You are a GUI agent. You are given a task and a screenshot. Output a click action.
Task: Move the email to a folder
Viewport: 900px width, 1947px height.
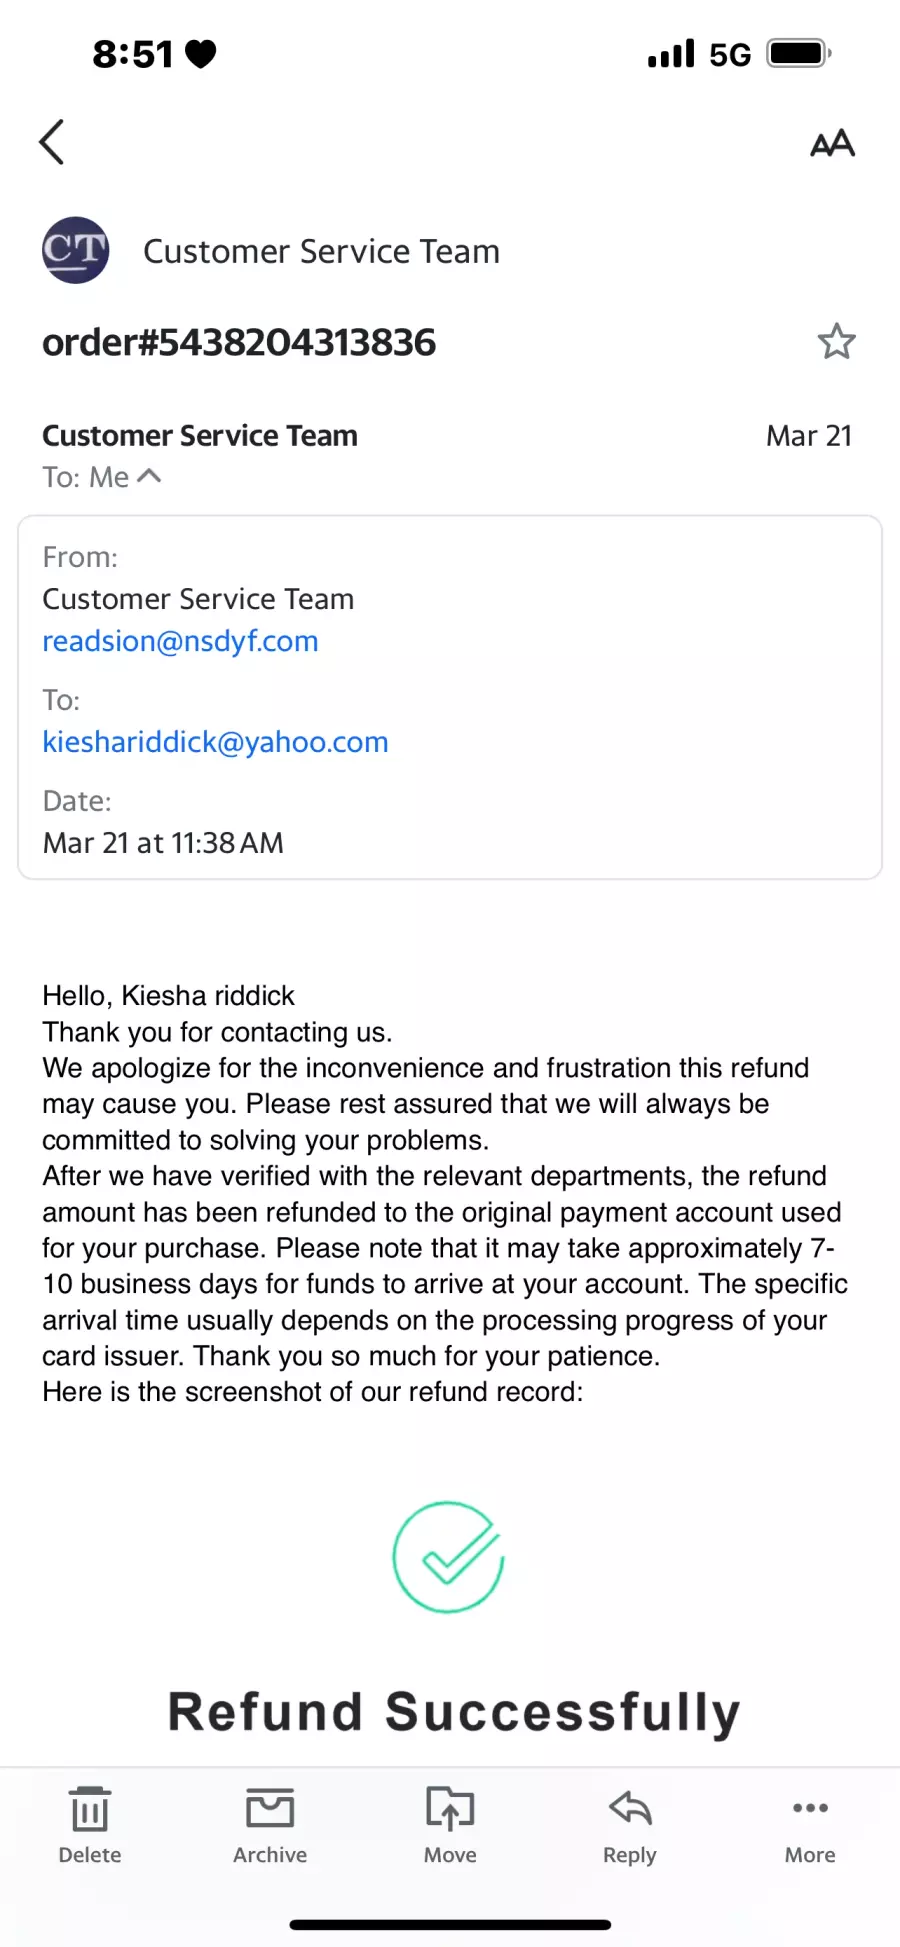[x=450, y=1825]
